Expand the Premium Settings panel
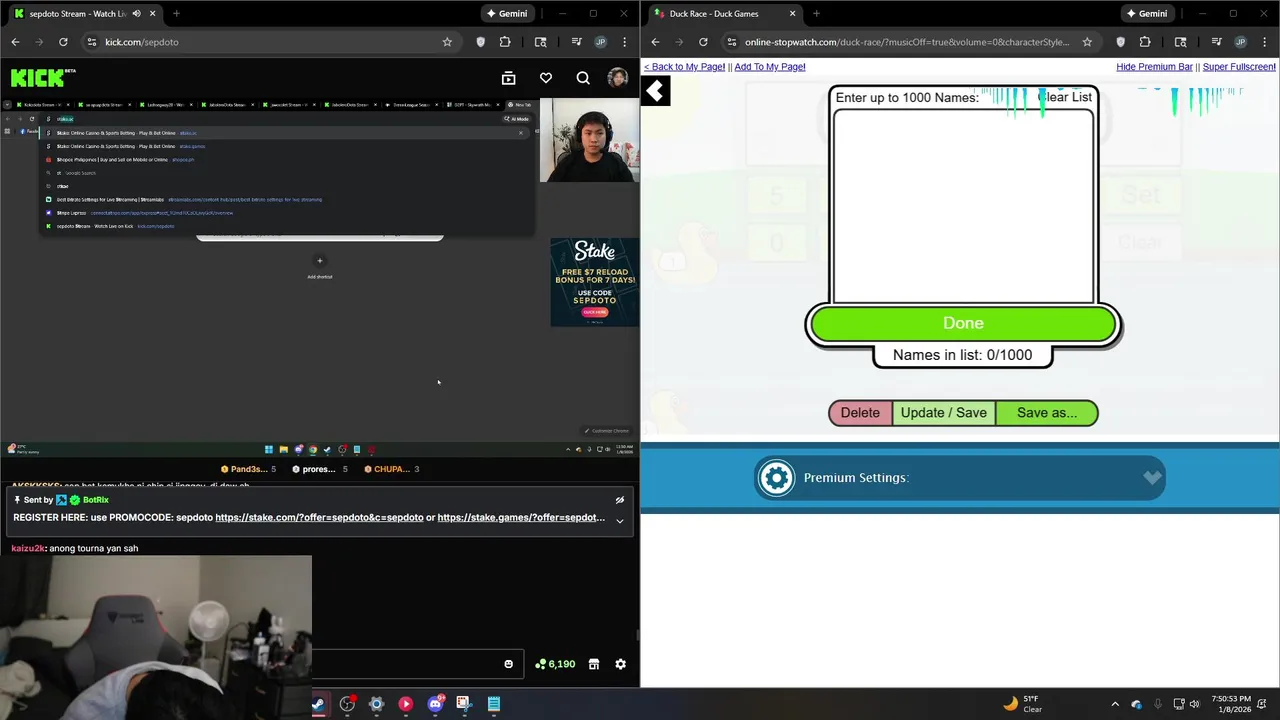The image size is (1280, 720). click(x=1152, y=478)
